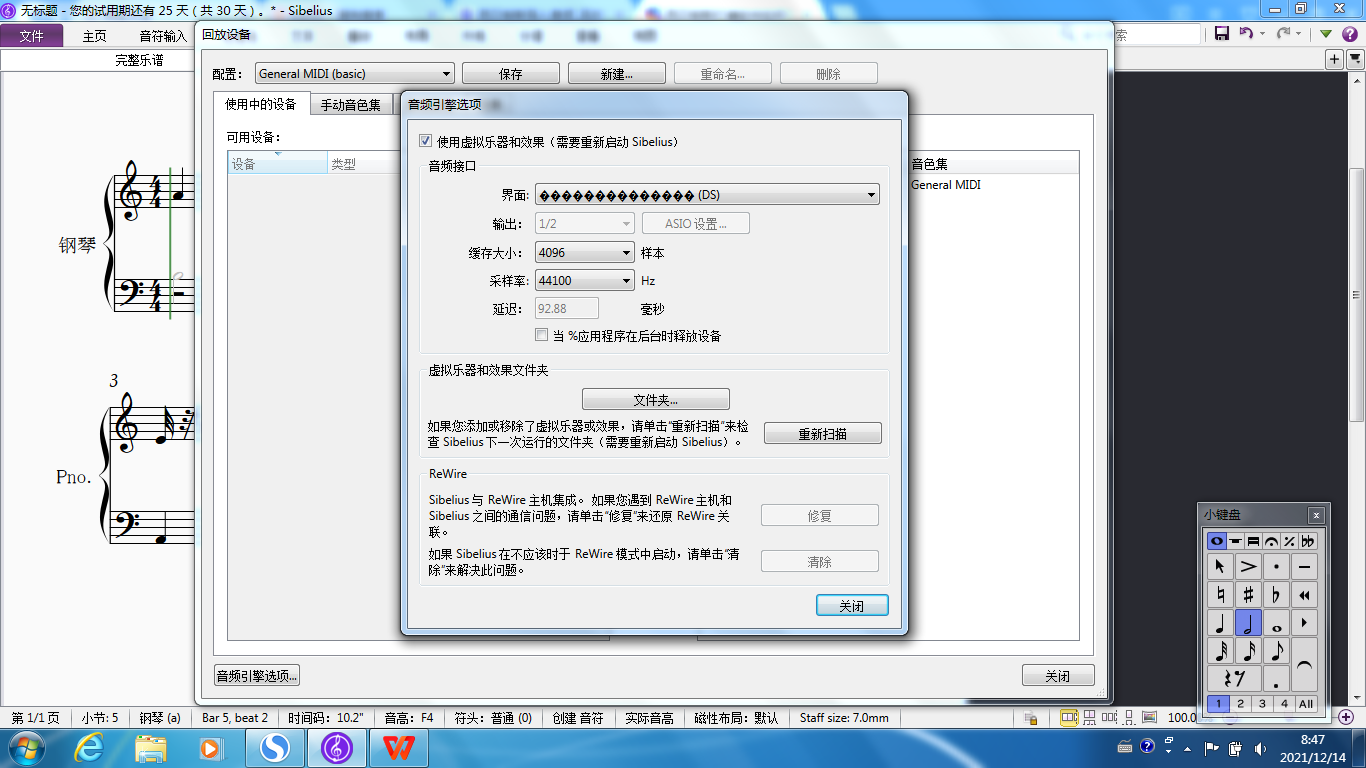The height and width of the screenshot is (768, 1366).
Task: Add a tie using the keypad tie key
Action: (1304, 665)
